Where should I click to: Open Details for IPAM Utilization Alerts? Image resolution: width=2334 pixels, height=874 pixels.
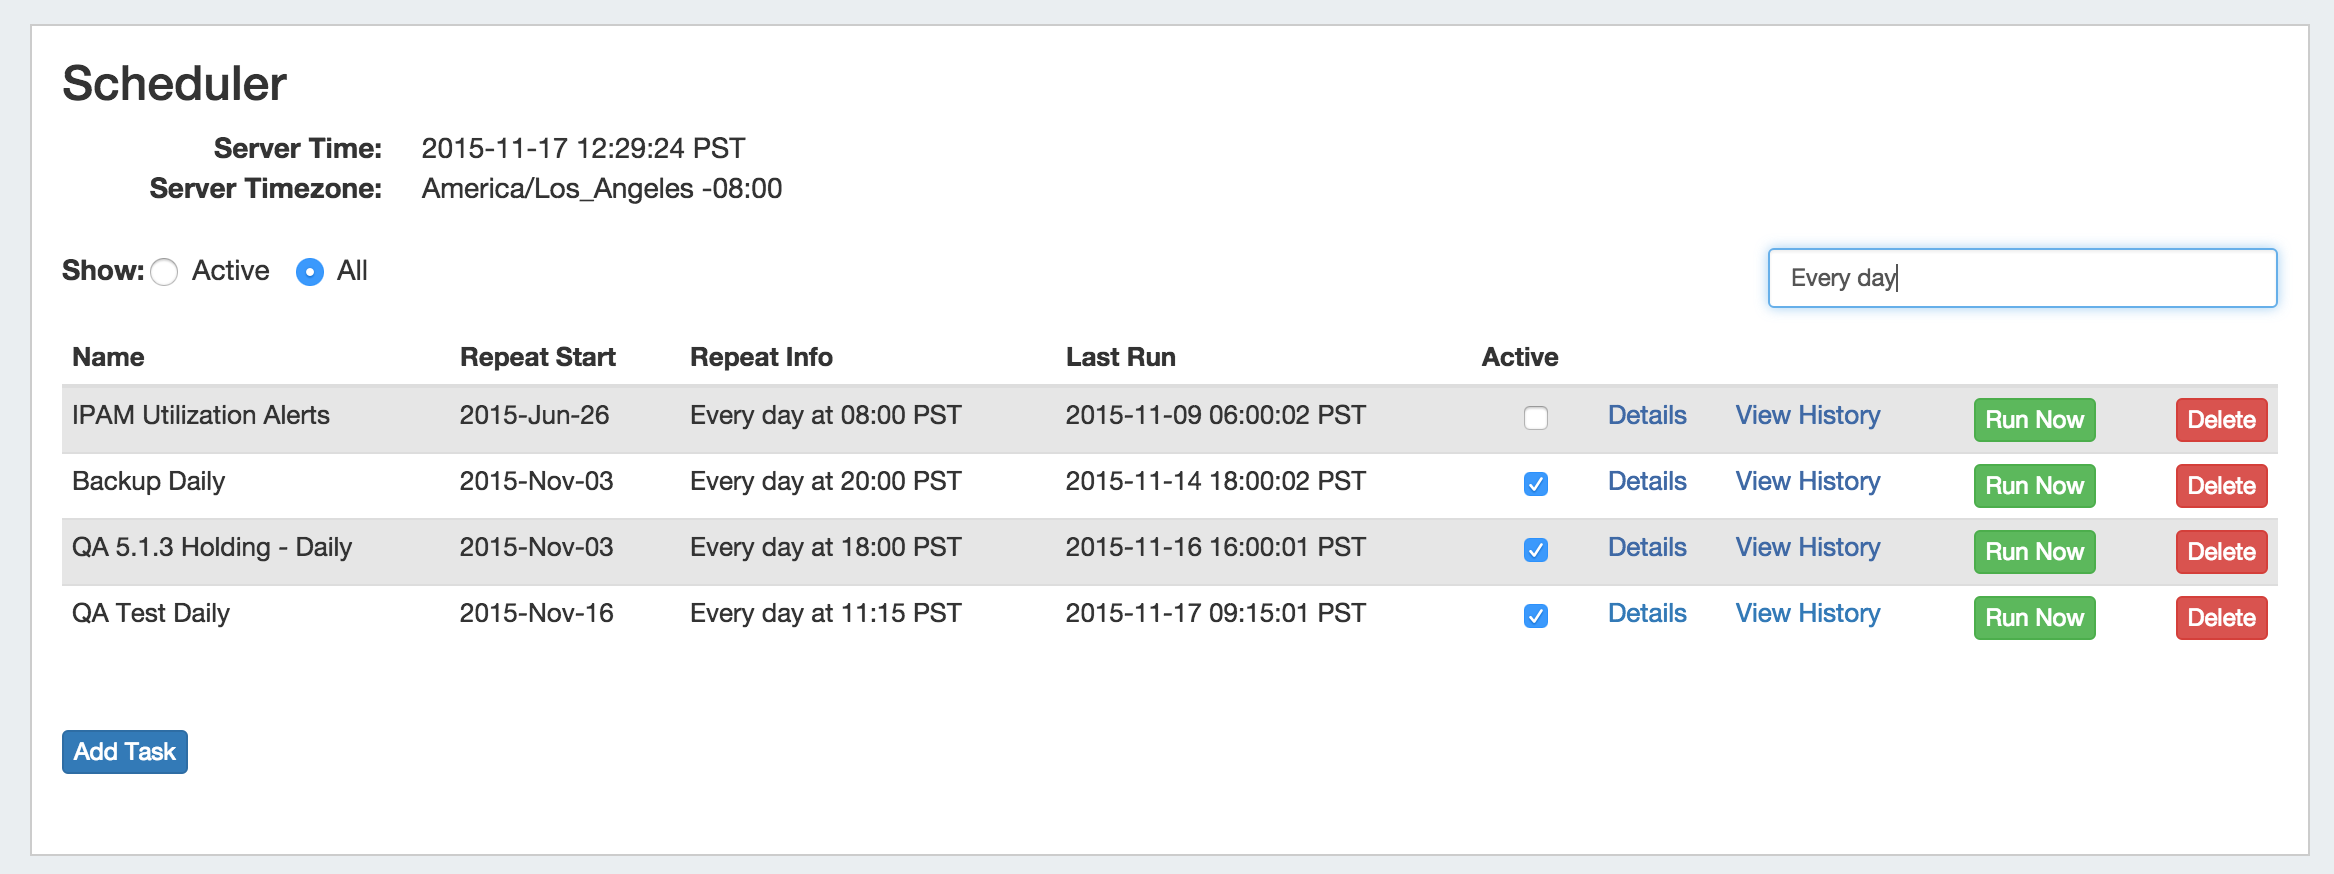pos(1646,415)
